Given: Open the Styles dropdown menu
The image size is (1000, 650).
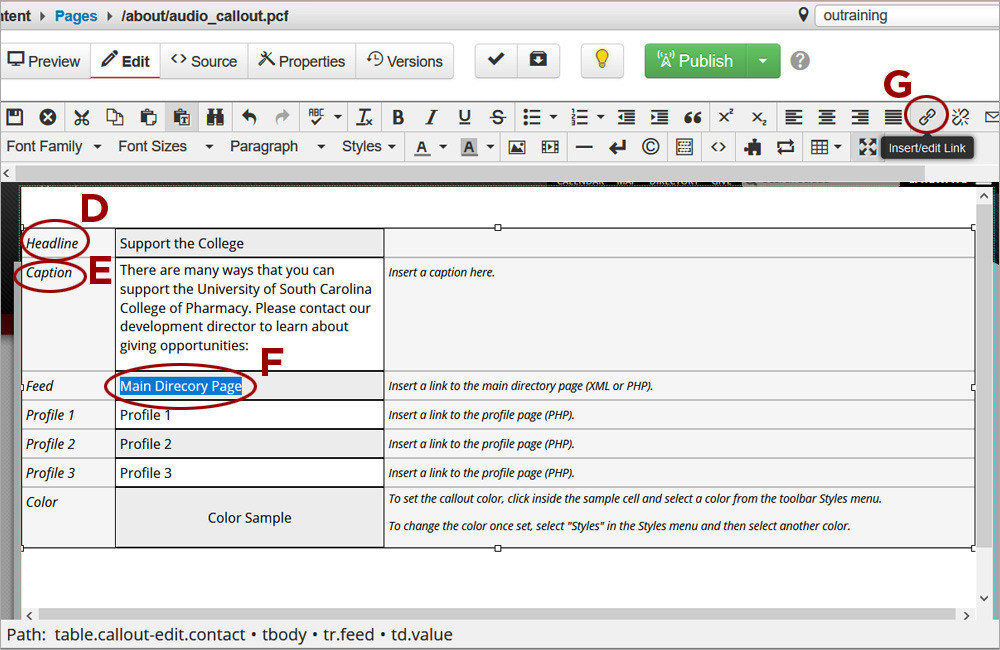Looking at the screenshot, I should click(x=368, y=147).
